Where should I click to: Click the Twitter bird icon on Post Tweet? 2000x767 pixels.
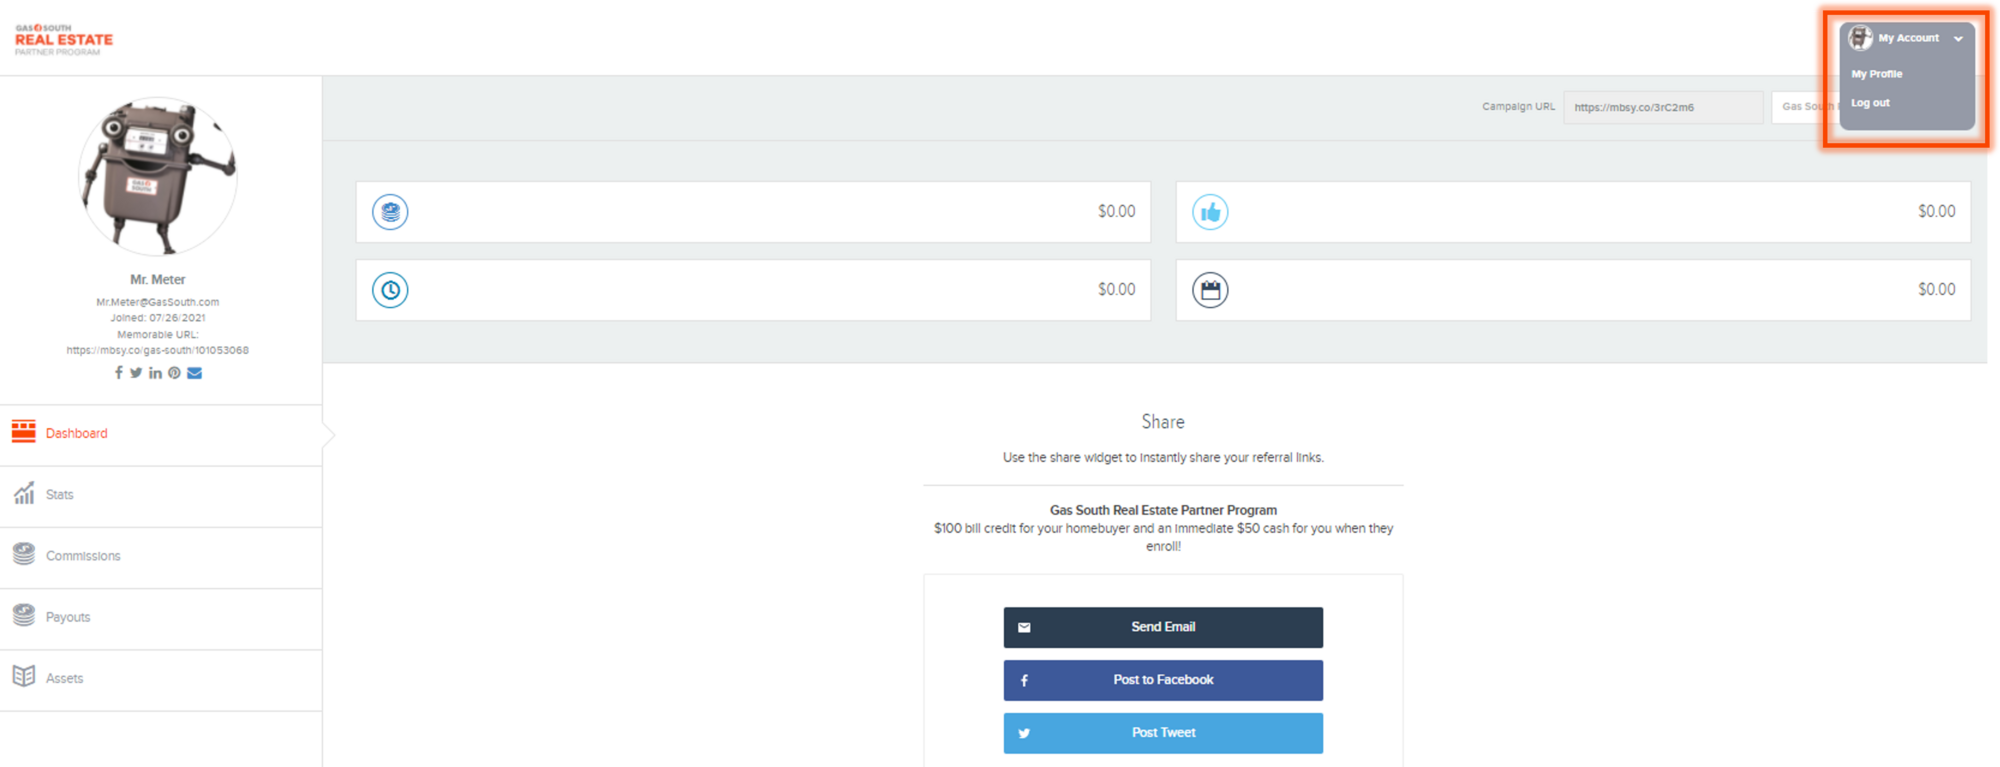coord(1024,734)
